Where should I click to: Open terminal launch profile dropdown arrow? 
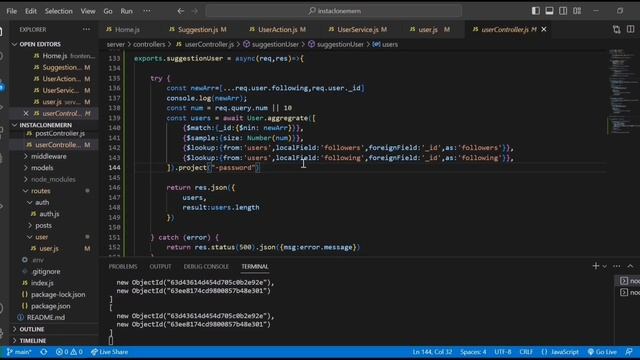point(604,266)
